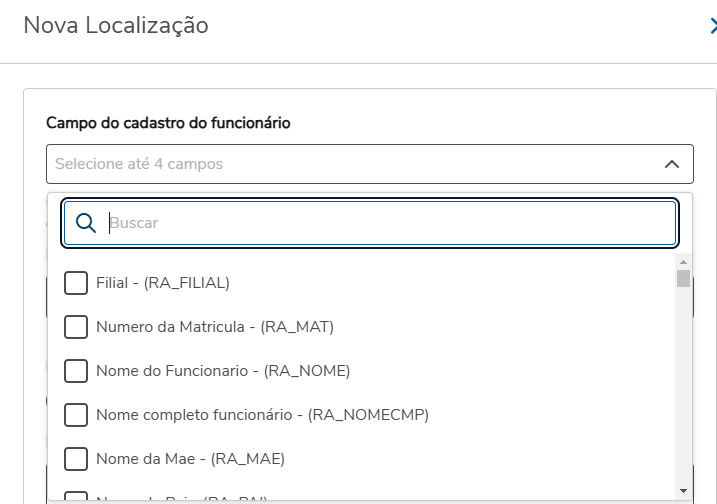Image resolution: width=717 pixels, height=504 pixels.
Task: Open the 'Selecione até 4 campos' combo box
Action: [350, 164]
